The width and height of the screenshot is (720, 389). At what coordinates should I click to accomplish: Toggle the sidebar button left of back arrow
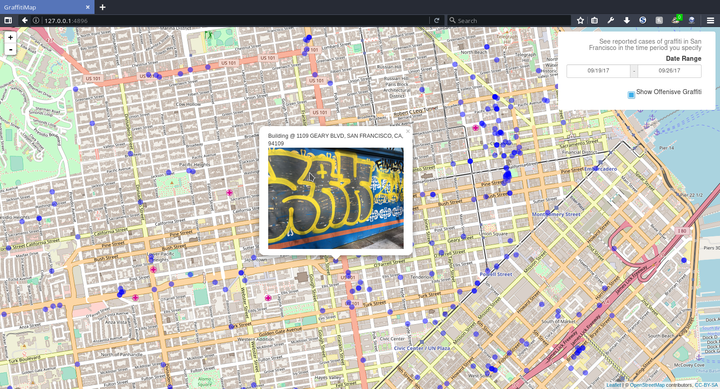pyautogui.click(x=8, y=20)
